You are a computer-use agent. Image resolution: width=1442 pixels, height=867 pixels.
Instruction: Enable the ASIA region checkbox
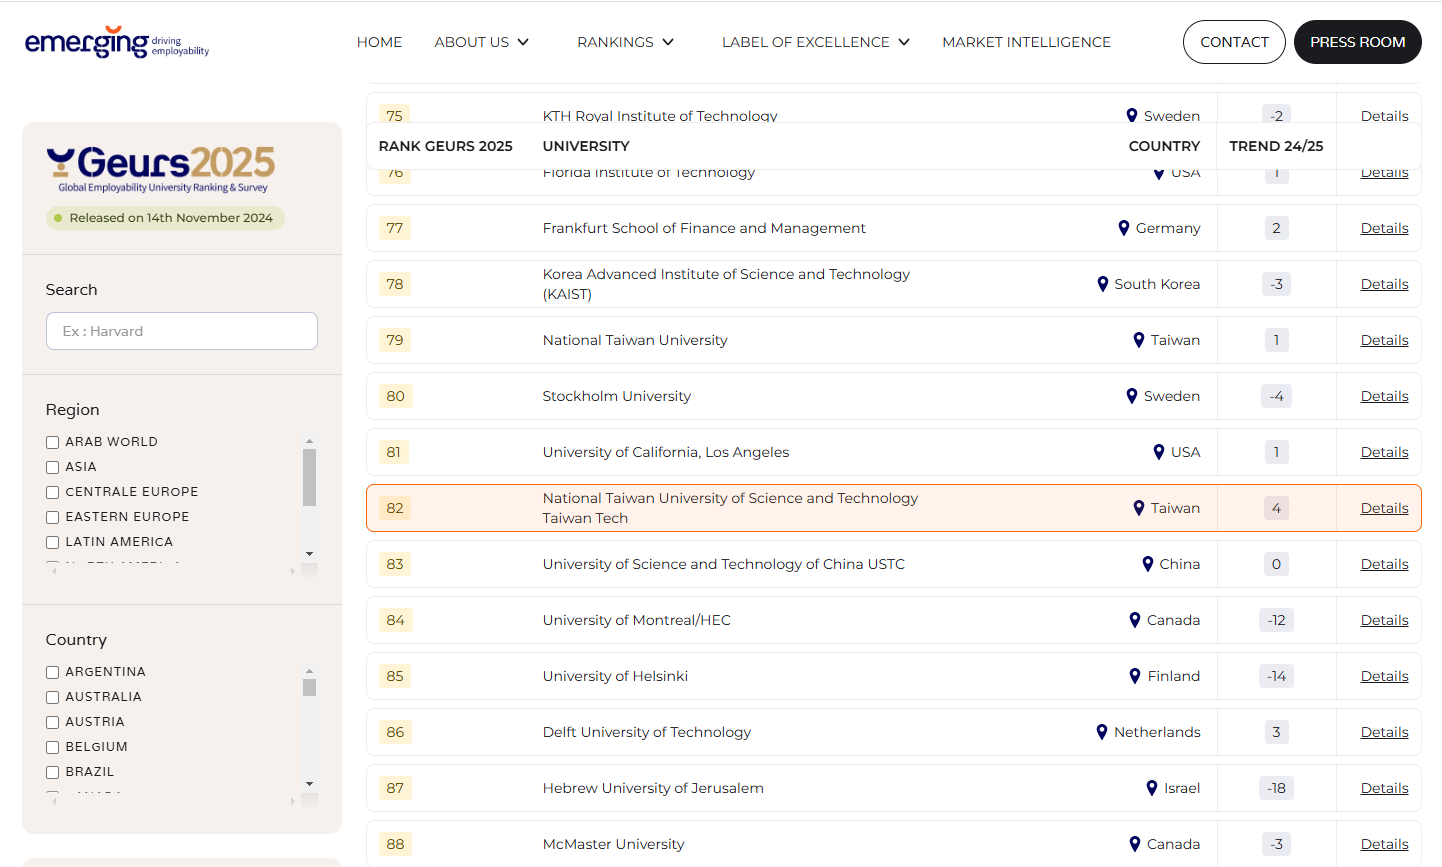(x=52, y=466)
